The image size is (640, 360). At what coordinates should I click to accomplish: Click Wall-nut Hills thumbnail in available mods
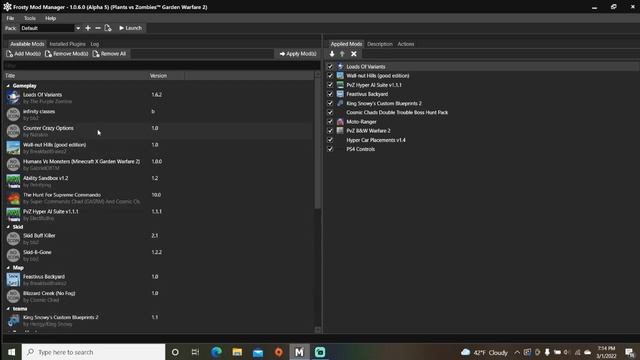13,148
